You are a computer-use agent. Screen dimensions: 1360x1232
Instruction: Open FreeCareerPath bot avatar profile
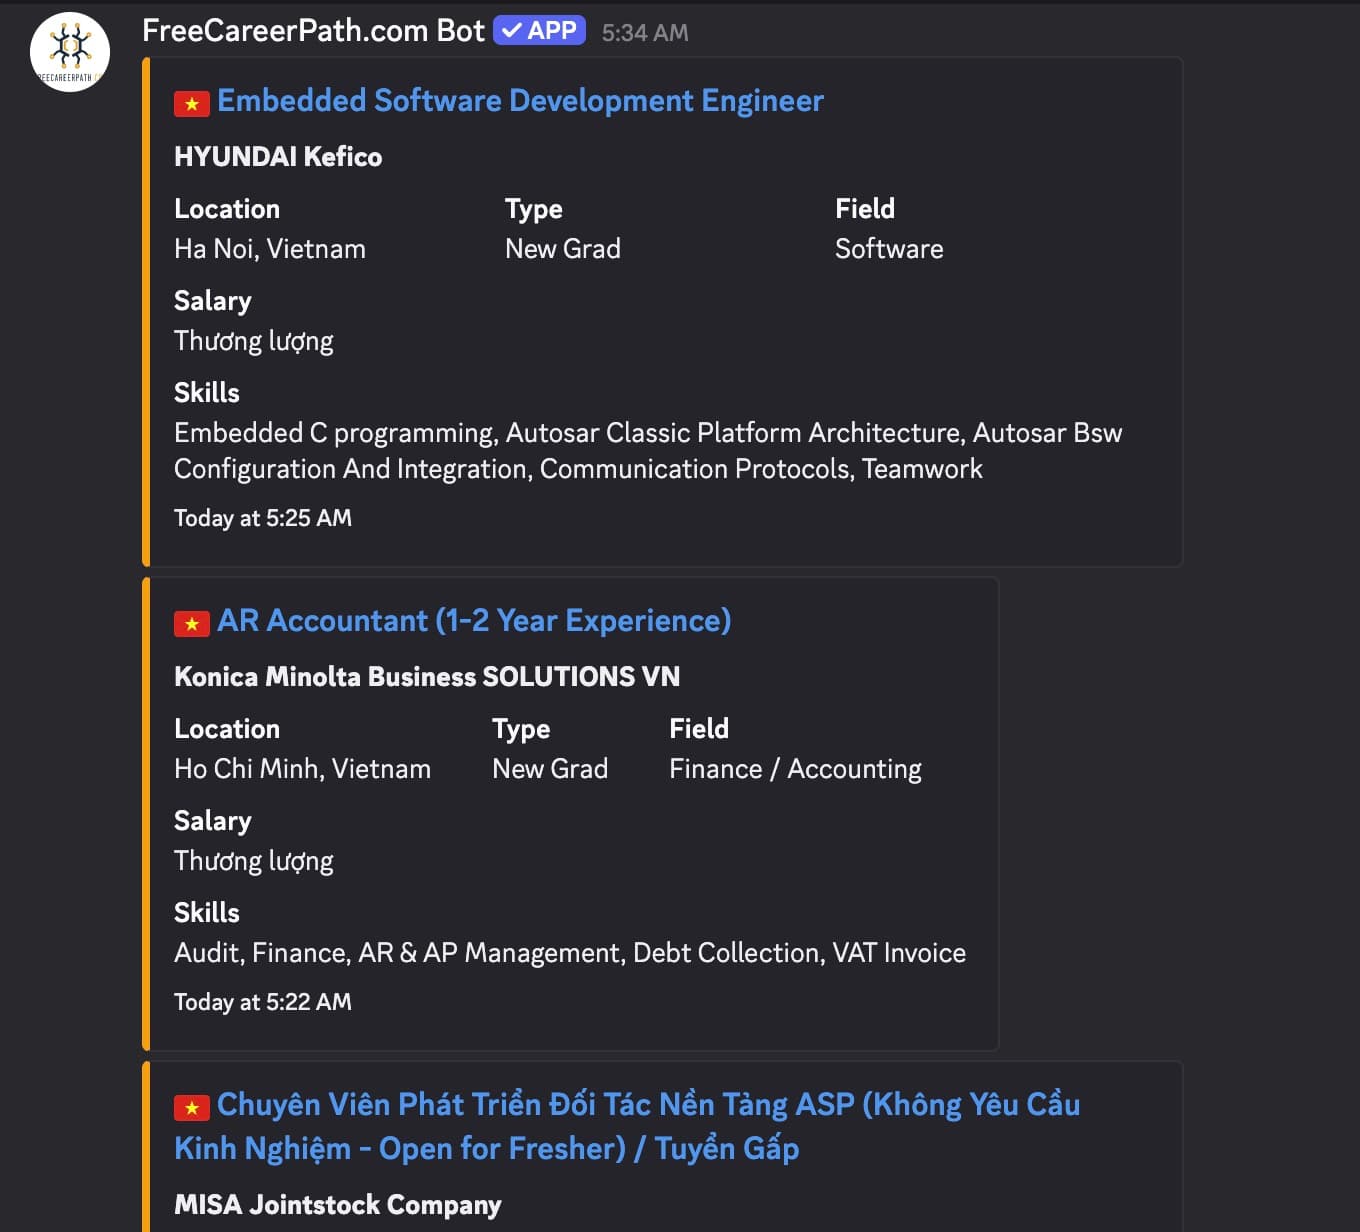coord(70,52)
